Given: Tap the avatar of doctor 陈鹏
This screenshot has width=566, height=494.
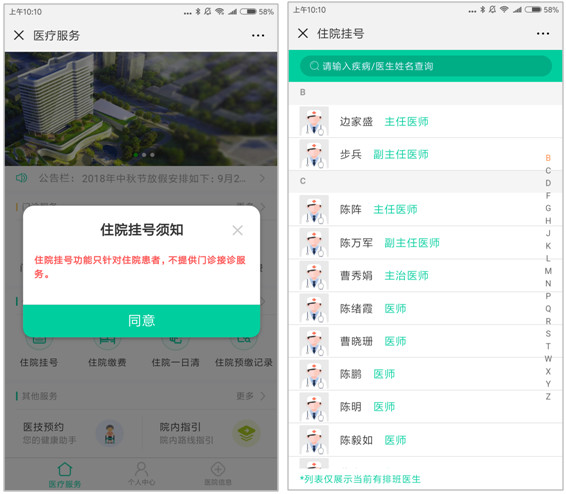Looking at the screenshot, I should 314,374.
